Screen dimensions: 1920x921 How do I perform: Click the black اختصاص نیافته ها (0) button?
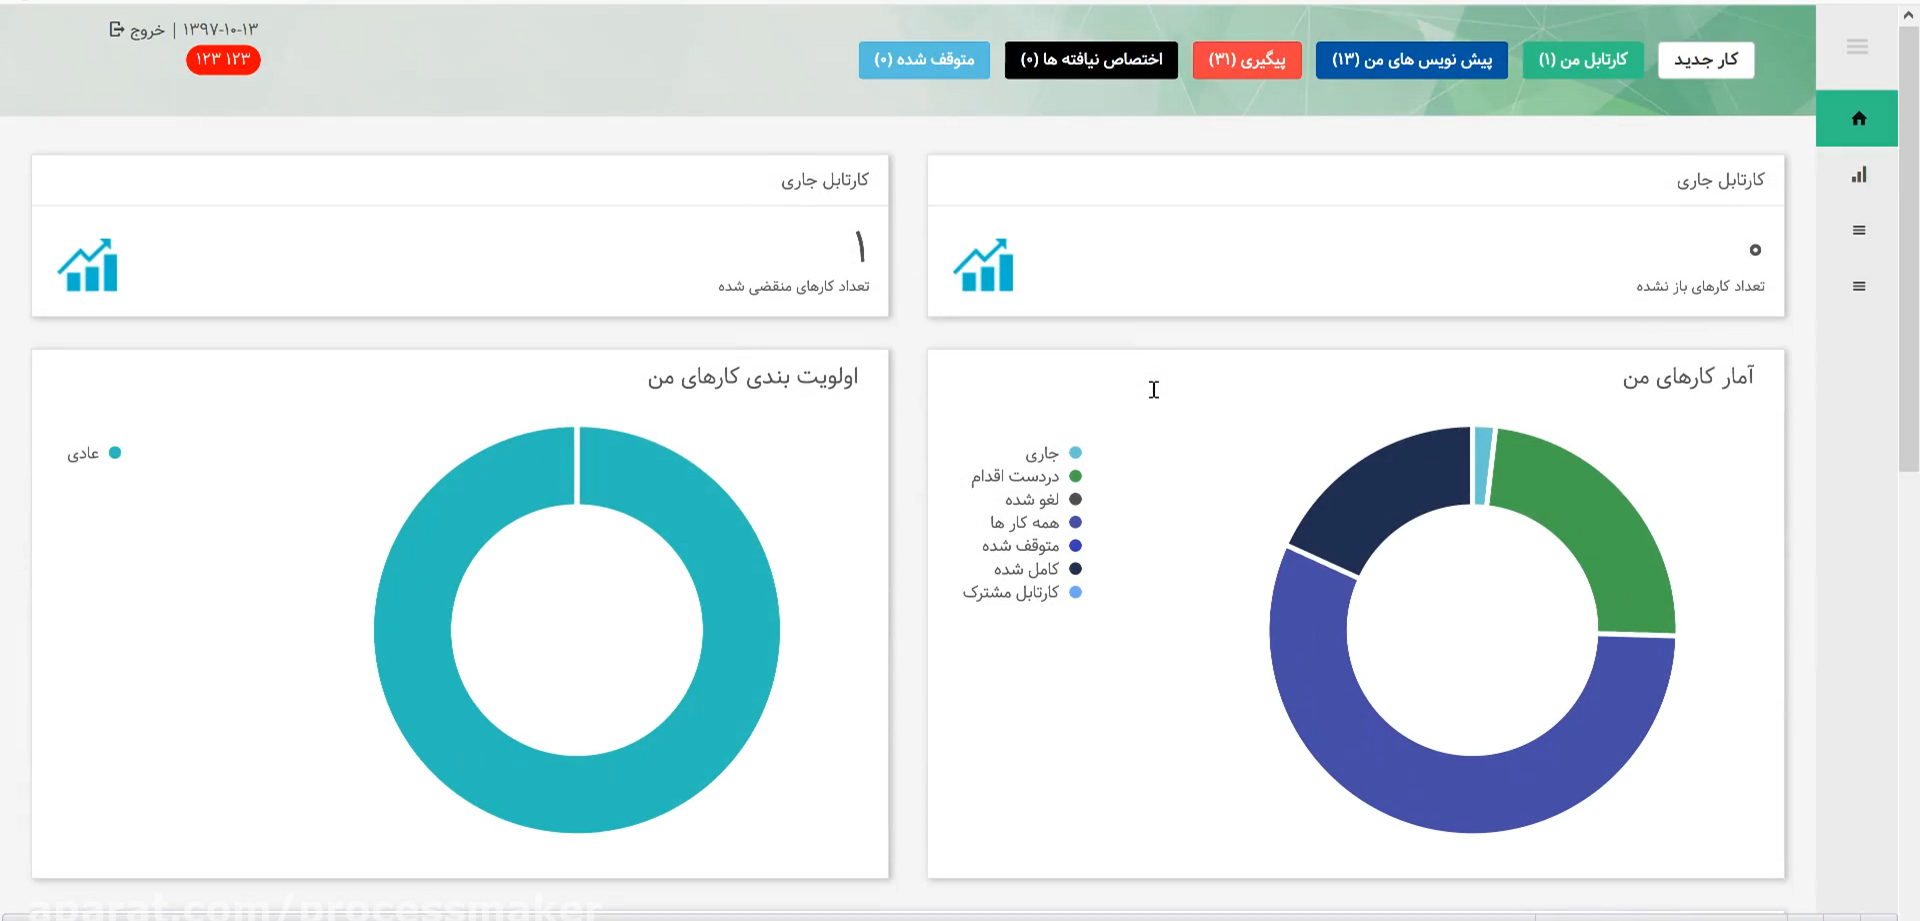1091,60
